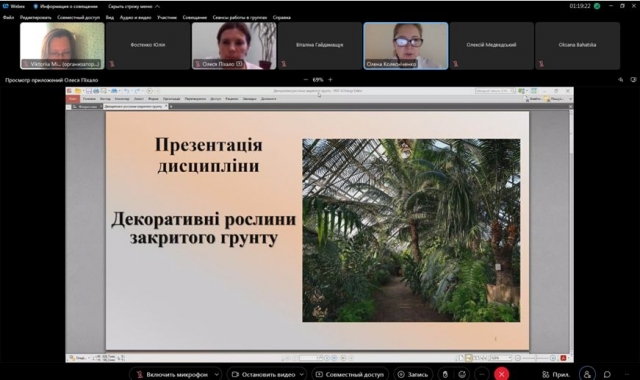Collapse menu bar via Скрыть строку меню

tap(134, 7)
